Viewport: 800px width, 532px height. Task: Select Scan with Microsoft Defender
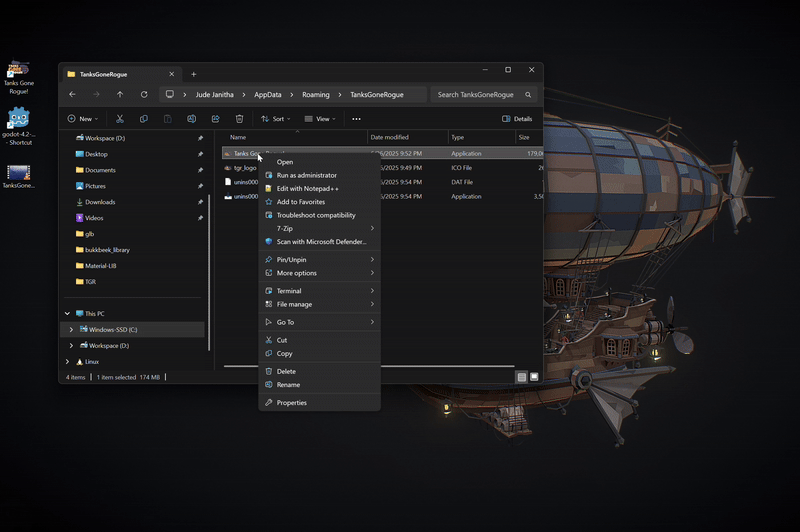point(319,242)
